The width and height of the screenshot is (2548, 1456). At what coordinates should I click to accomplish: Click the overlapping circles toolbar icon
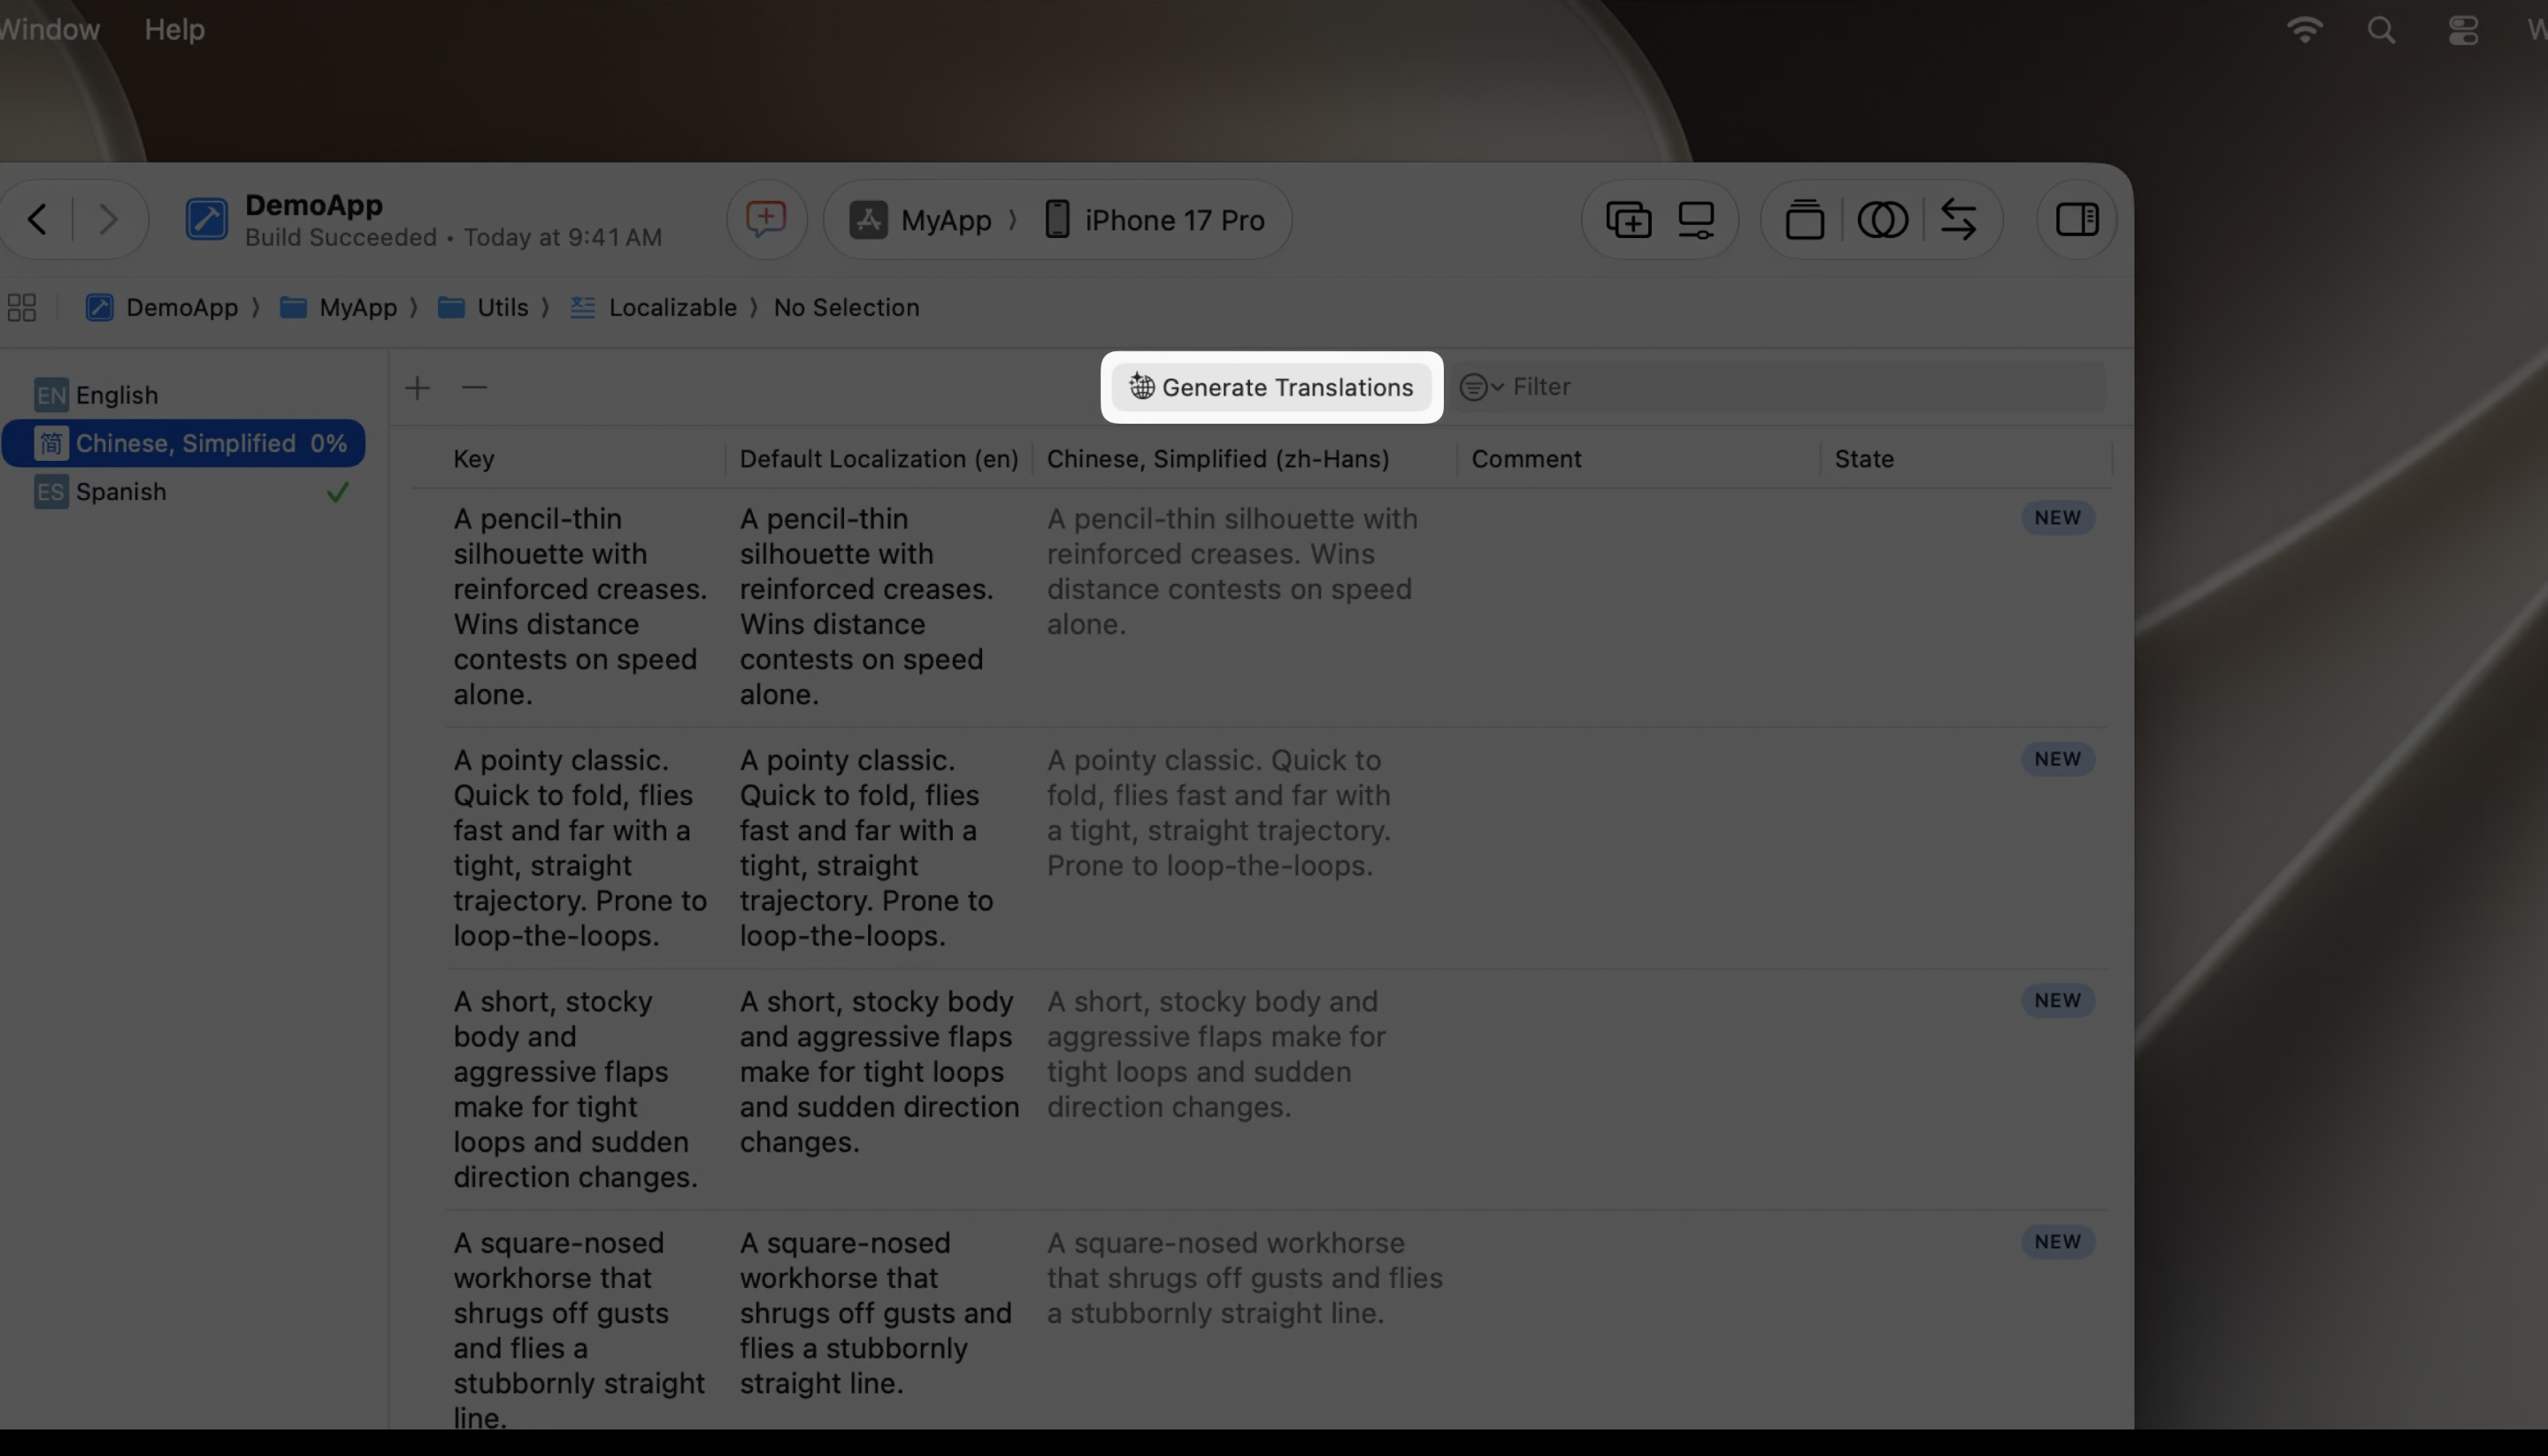click(1882, 219)
